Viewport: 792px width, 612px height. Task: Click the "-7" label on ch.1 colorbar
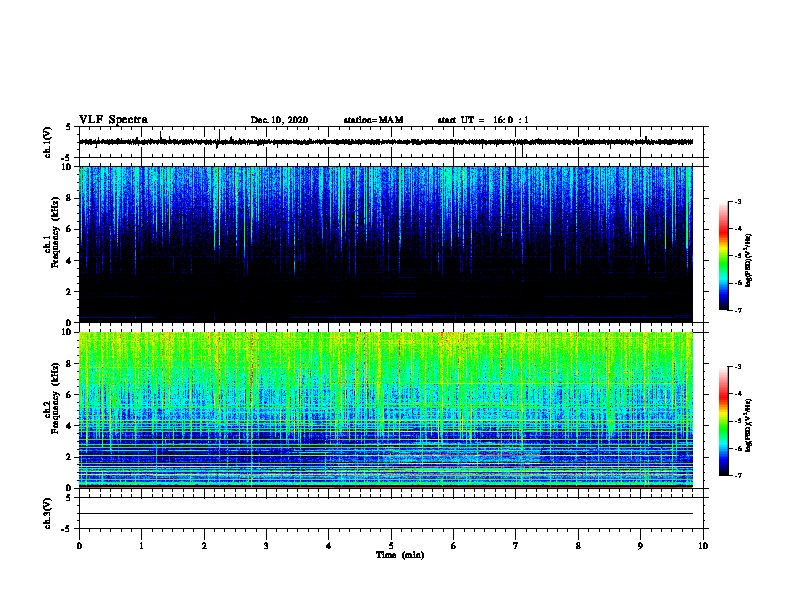tap(738, 310)
